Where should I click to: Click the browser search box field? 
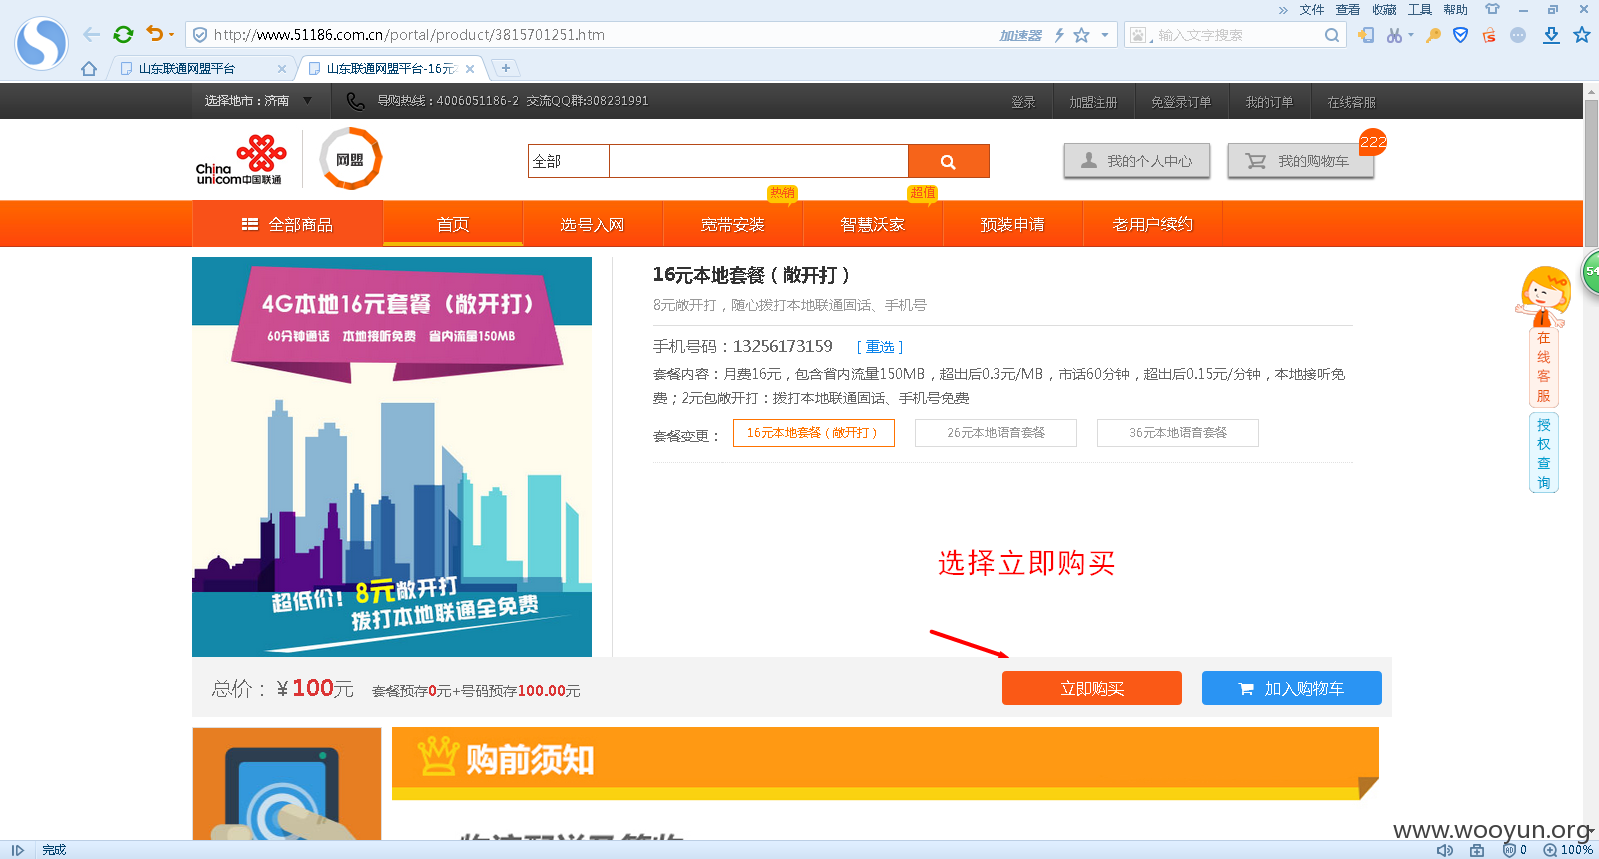1238,35
